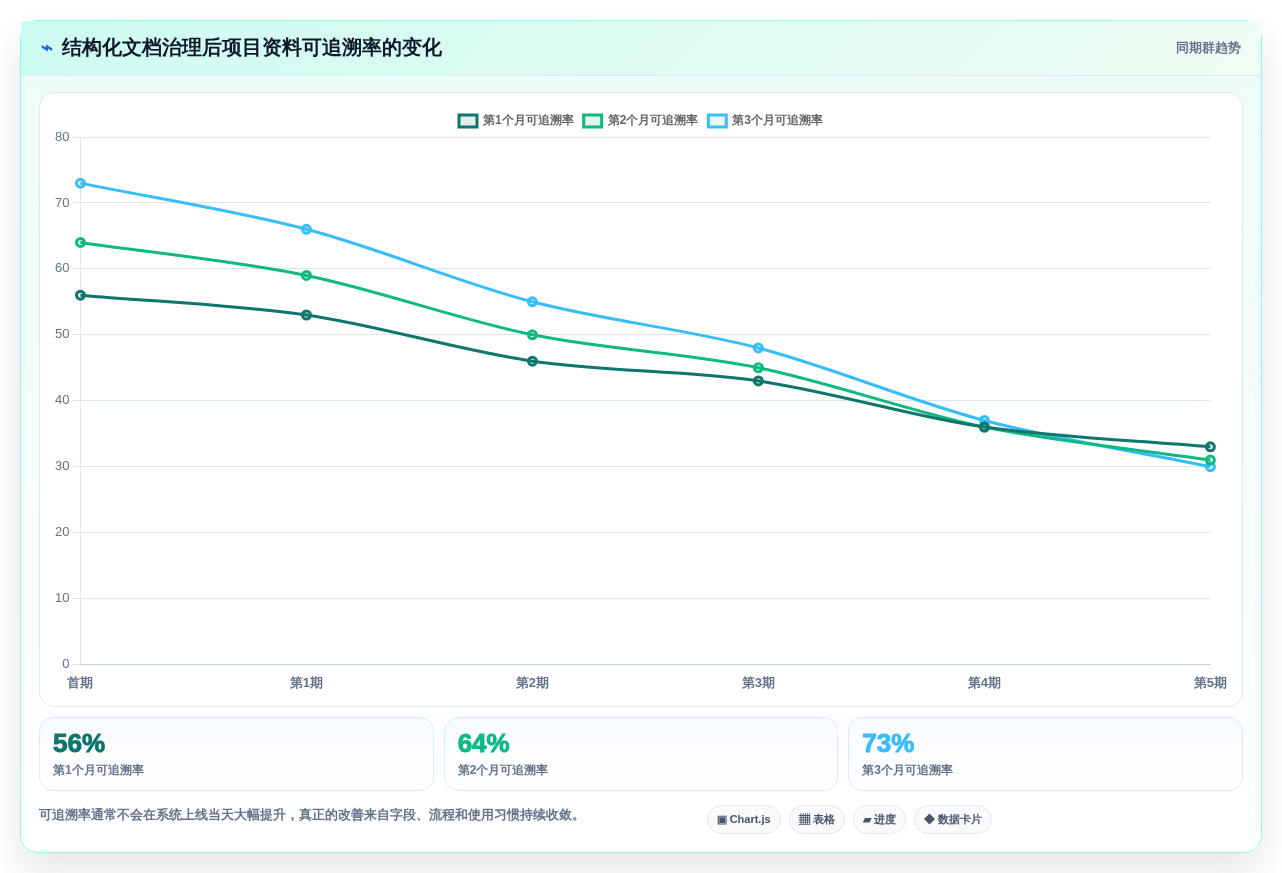The width and height of the screenshot is (1282, 873).
Task: Click the 第2个月 data point at 首期 (64)
Action: [x=80, y=243]
